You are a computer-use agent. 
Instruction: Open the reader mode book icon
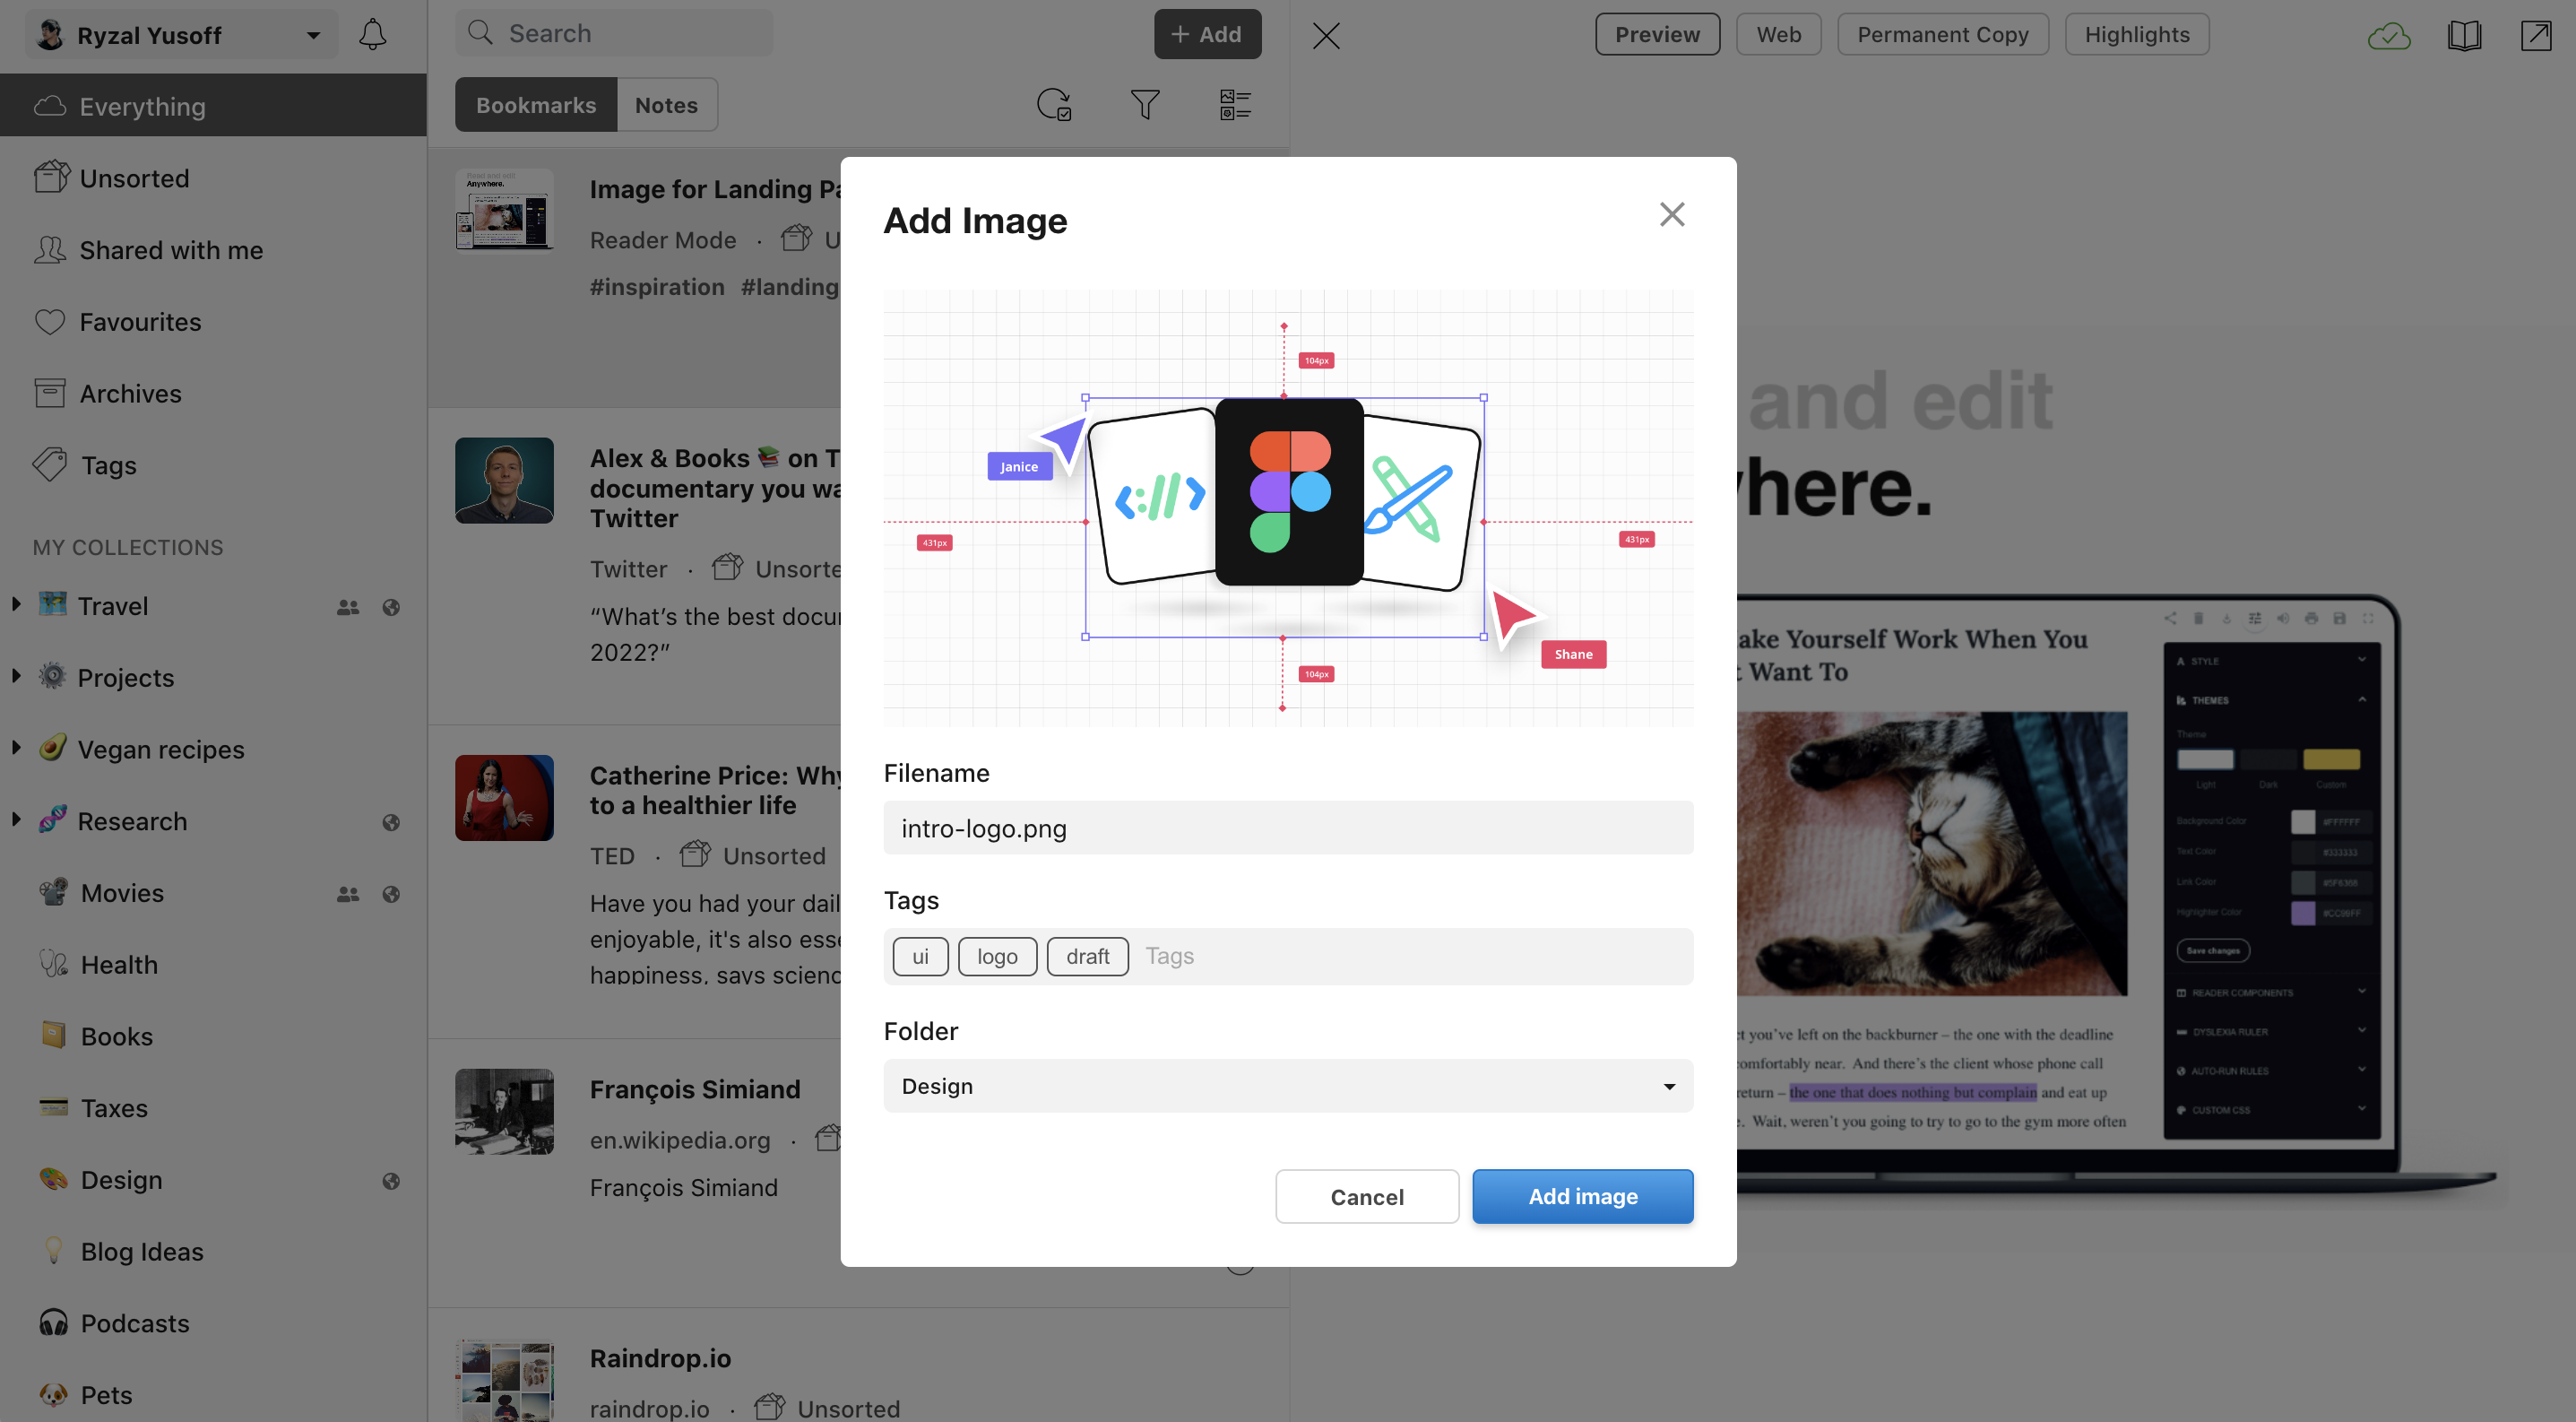(x=2464, y=36)
